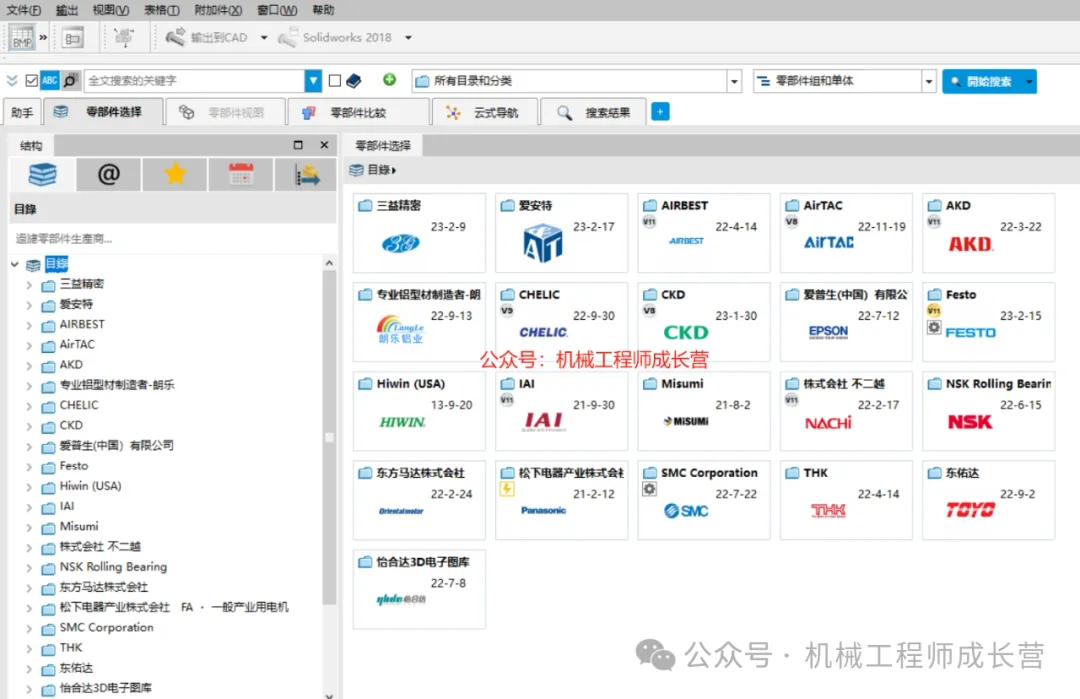
Task: Click the Solidworks 2018 toolbar icon
Action: (x=288, y=37)
